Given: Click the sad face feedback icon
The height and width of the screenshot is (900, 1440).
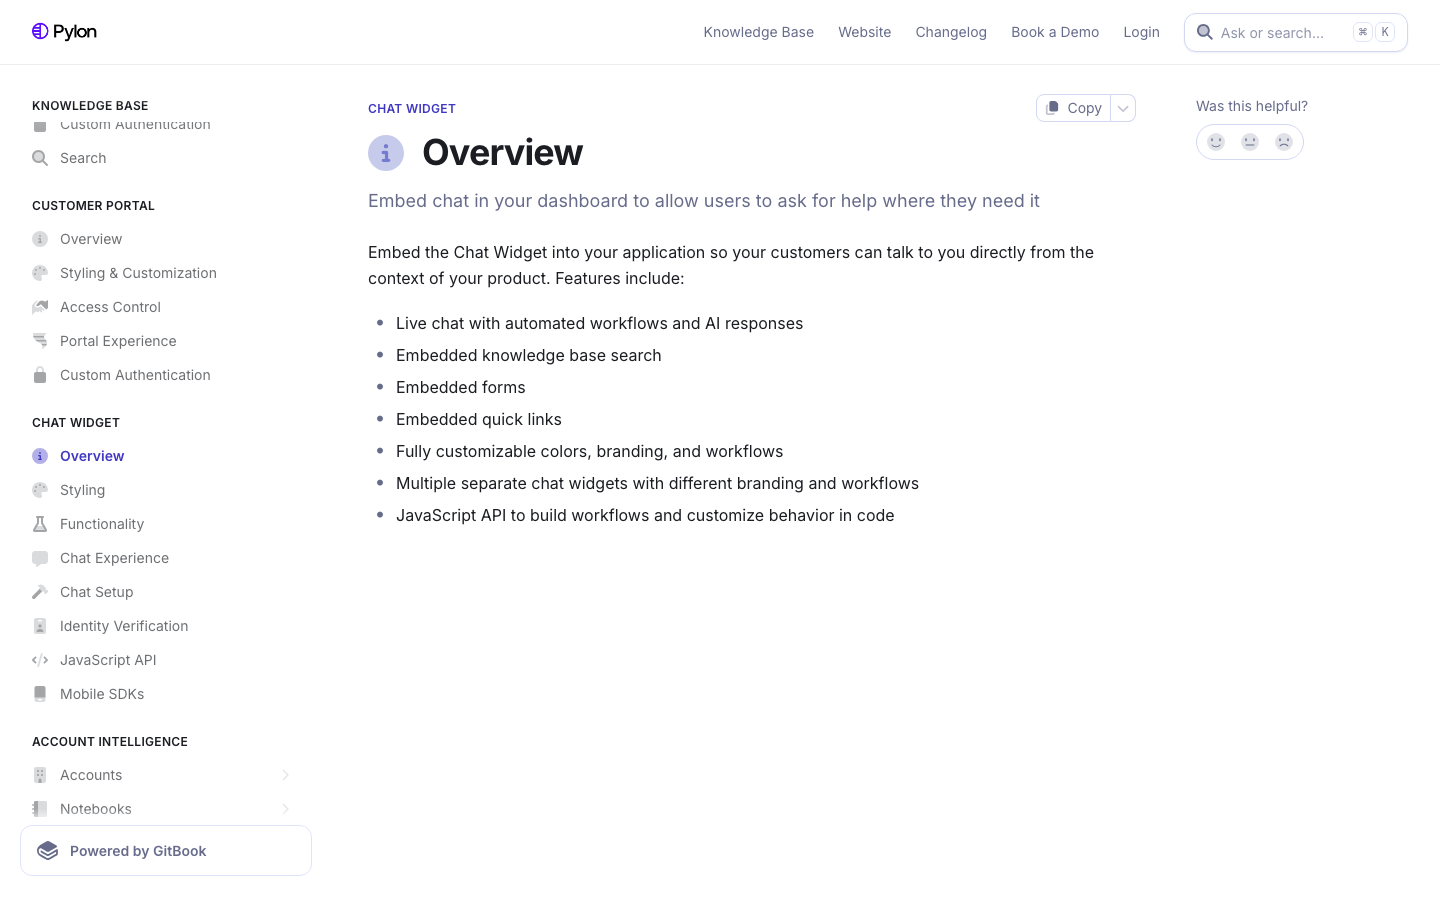Looking at the screenshot, I should pyautogui.click(x=1284, y=142).
